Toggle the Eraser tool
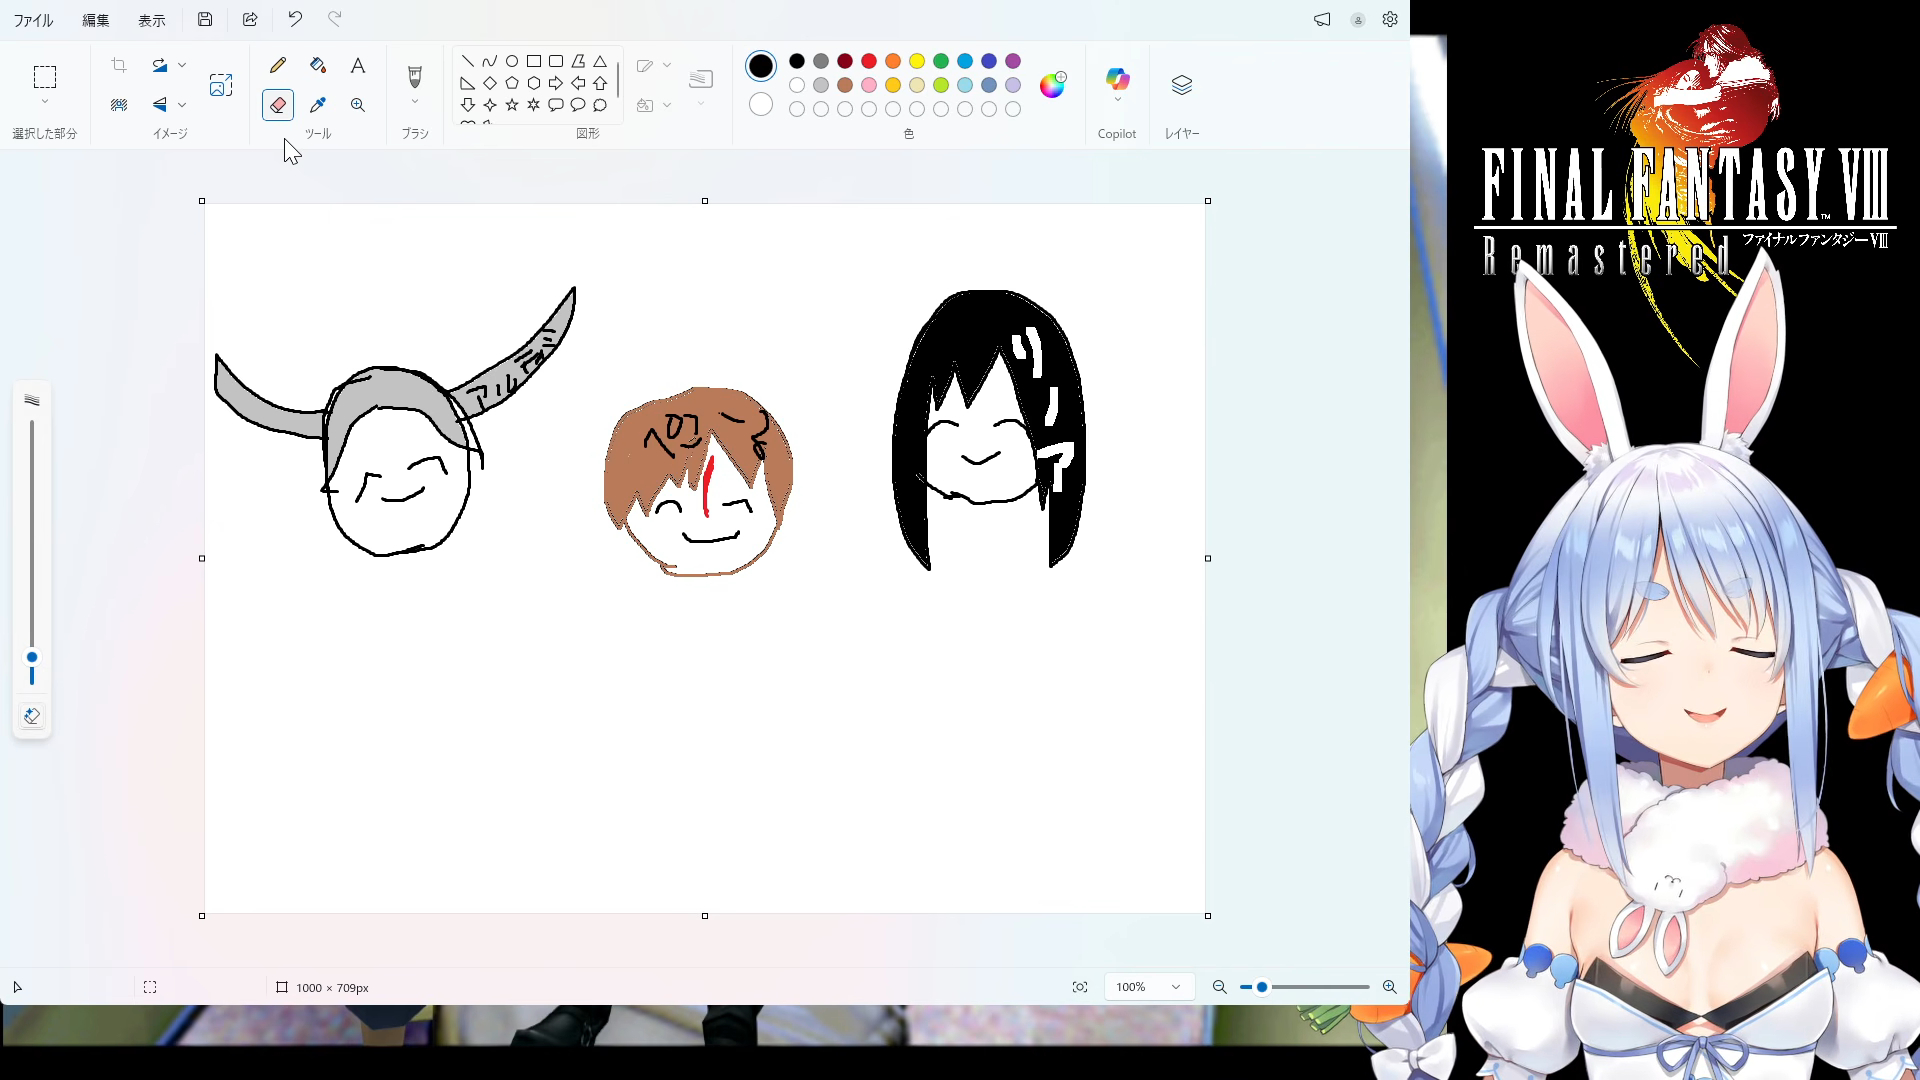The height and width of the screenshot is (1080, 1920). click(x=278, y=105)
